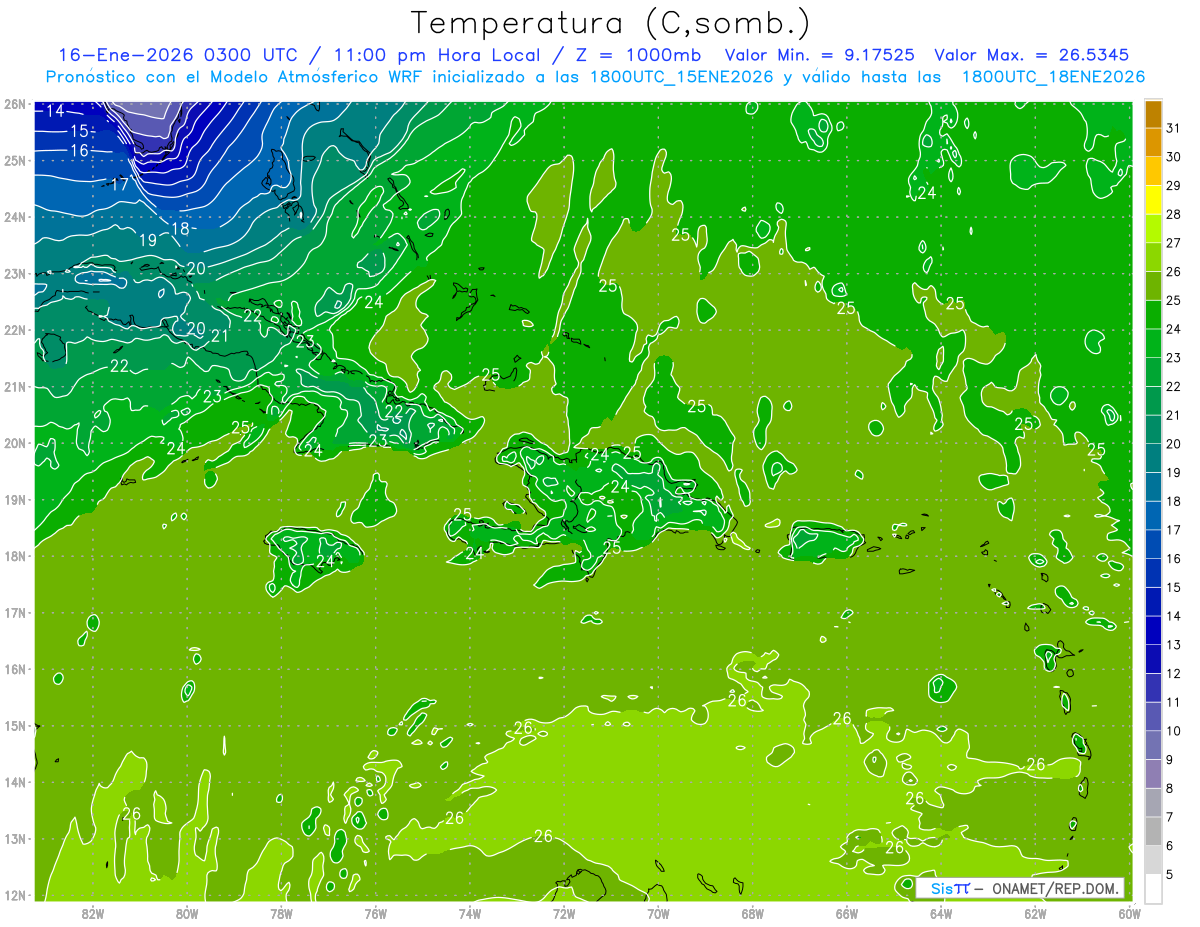Click the 15N latitude axis label

click(14, 726)
